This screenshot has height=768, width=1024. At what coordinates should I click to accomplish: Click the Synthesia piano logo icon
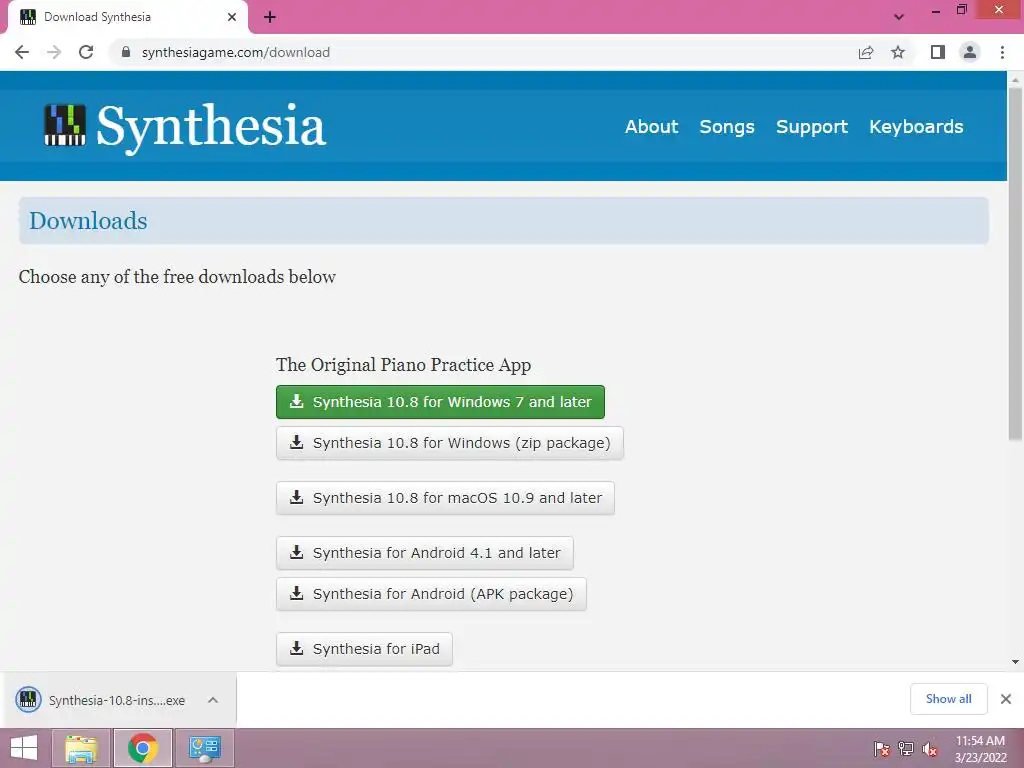65,125
